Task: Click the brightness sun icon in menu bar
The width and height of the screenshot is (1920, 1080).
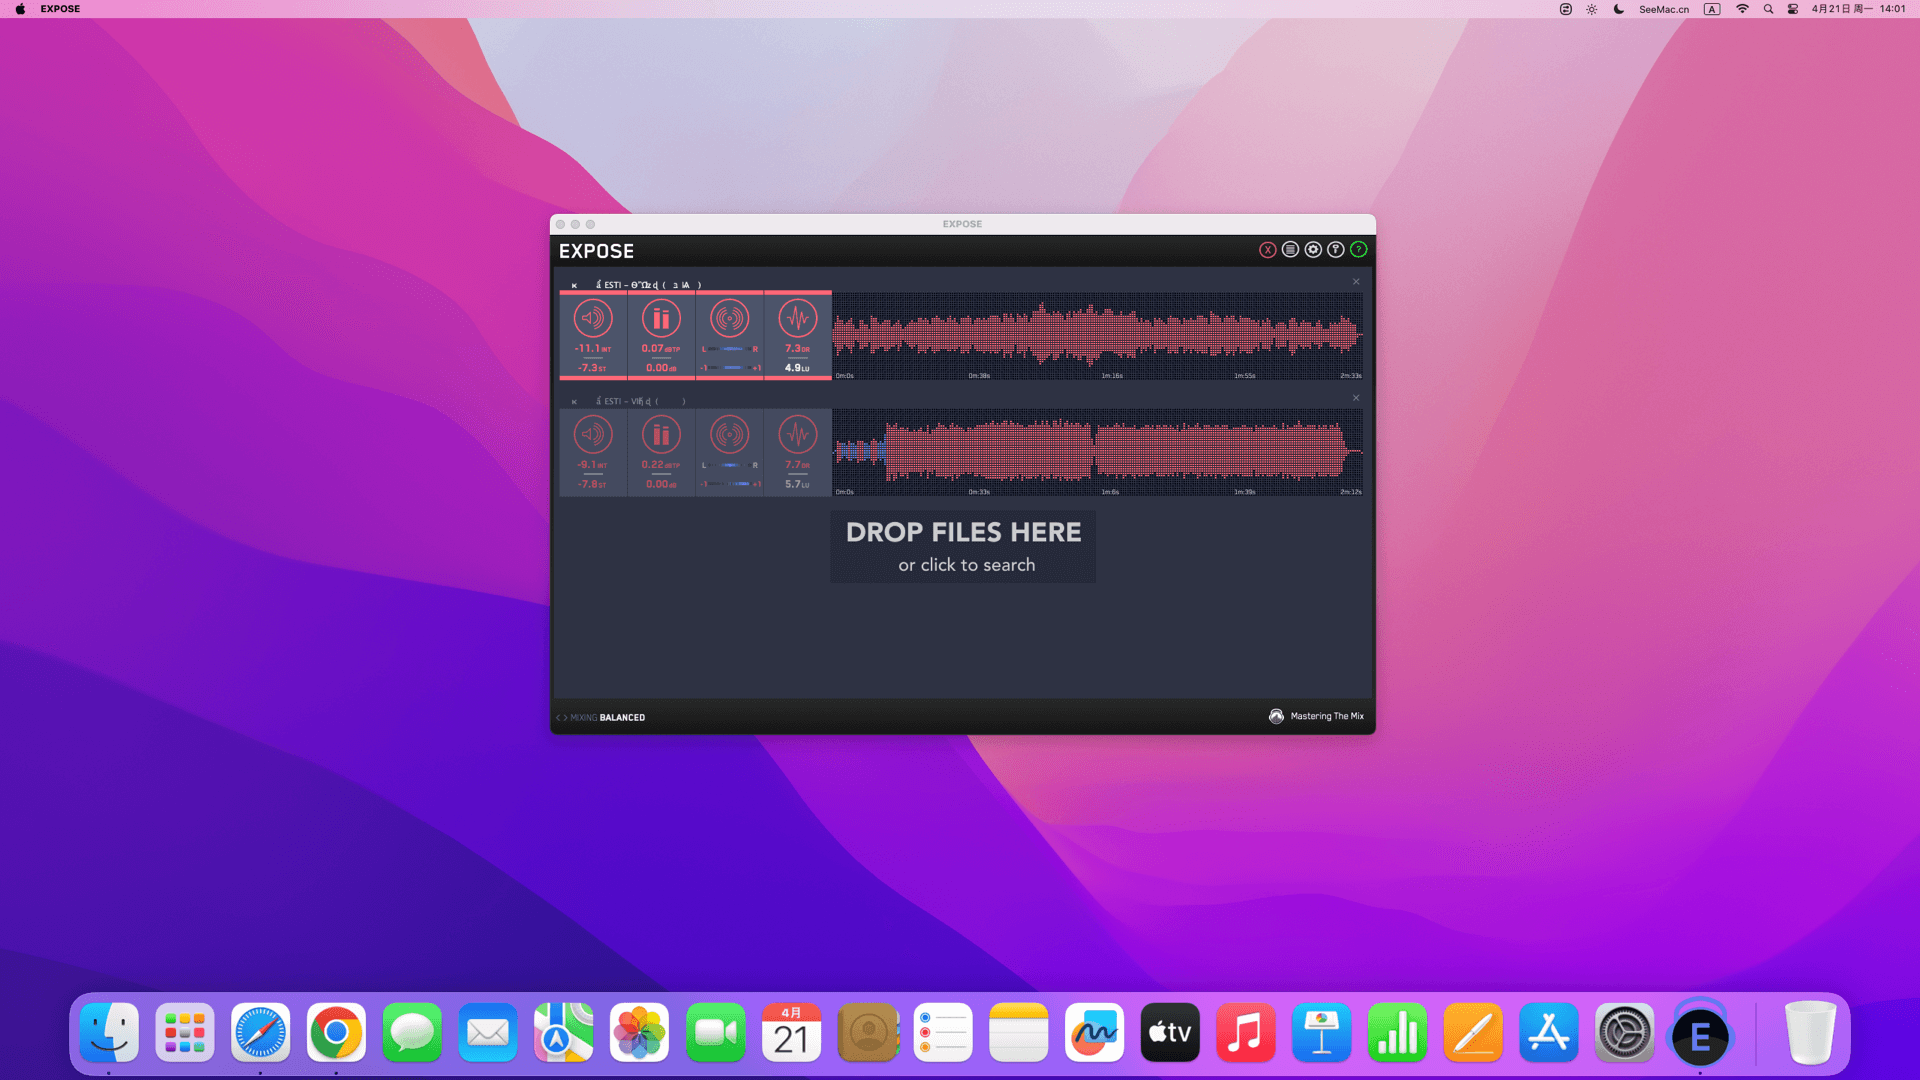Action: (x=1592, y=9)
